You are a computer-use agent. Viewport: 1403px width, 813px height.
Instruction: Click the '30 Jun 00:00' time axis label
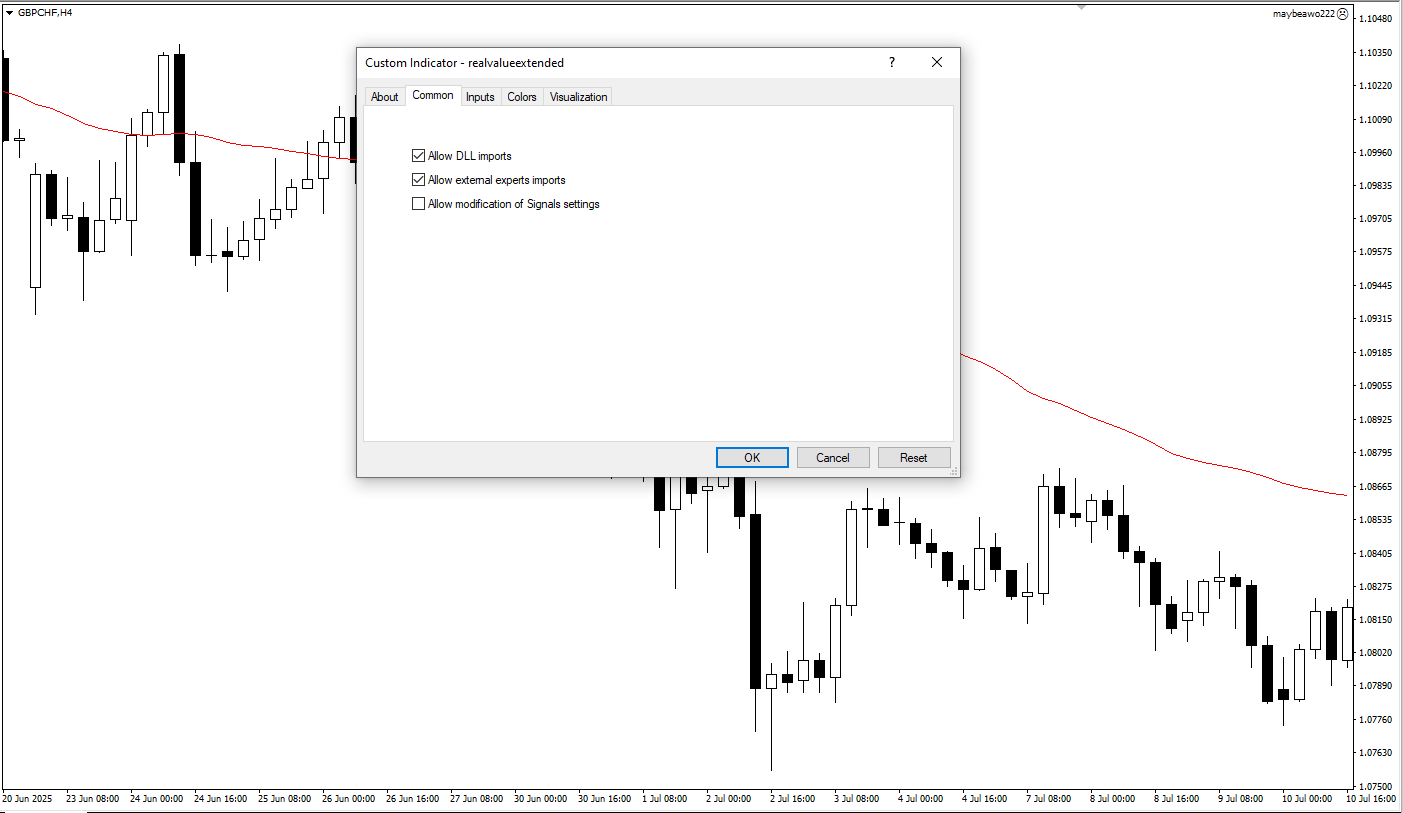(x=541, y=799)
